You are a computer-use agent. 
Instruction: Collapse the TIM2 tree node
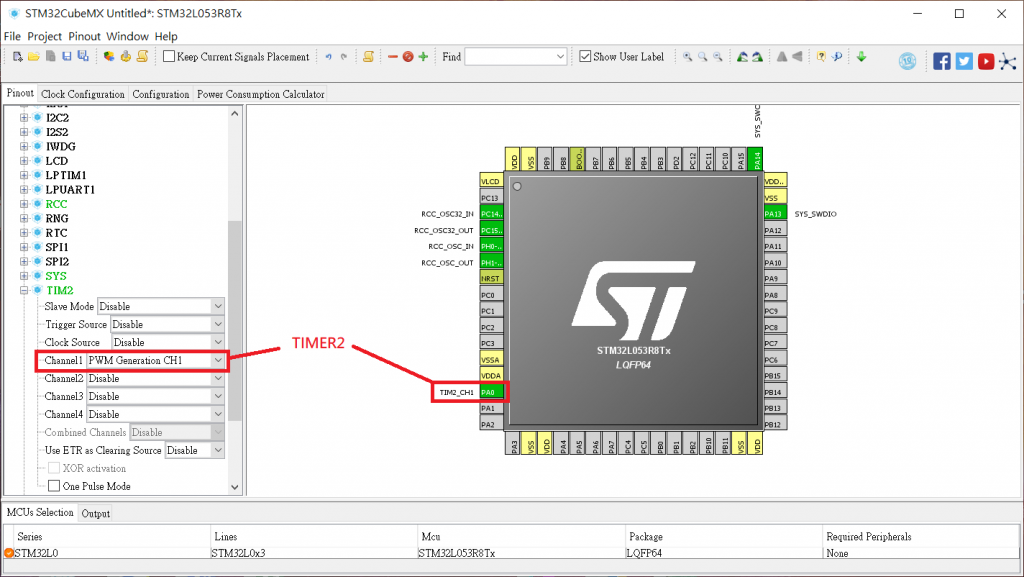click(24, 290)
